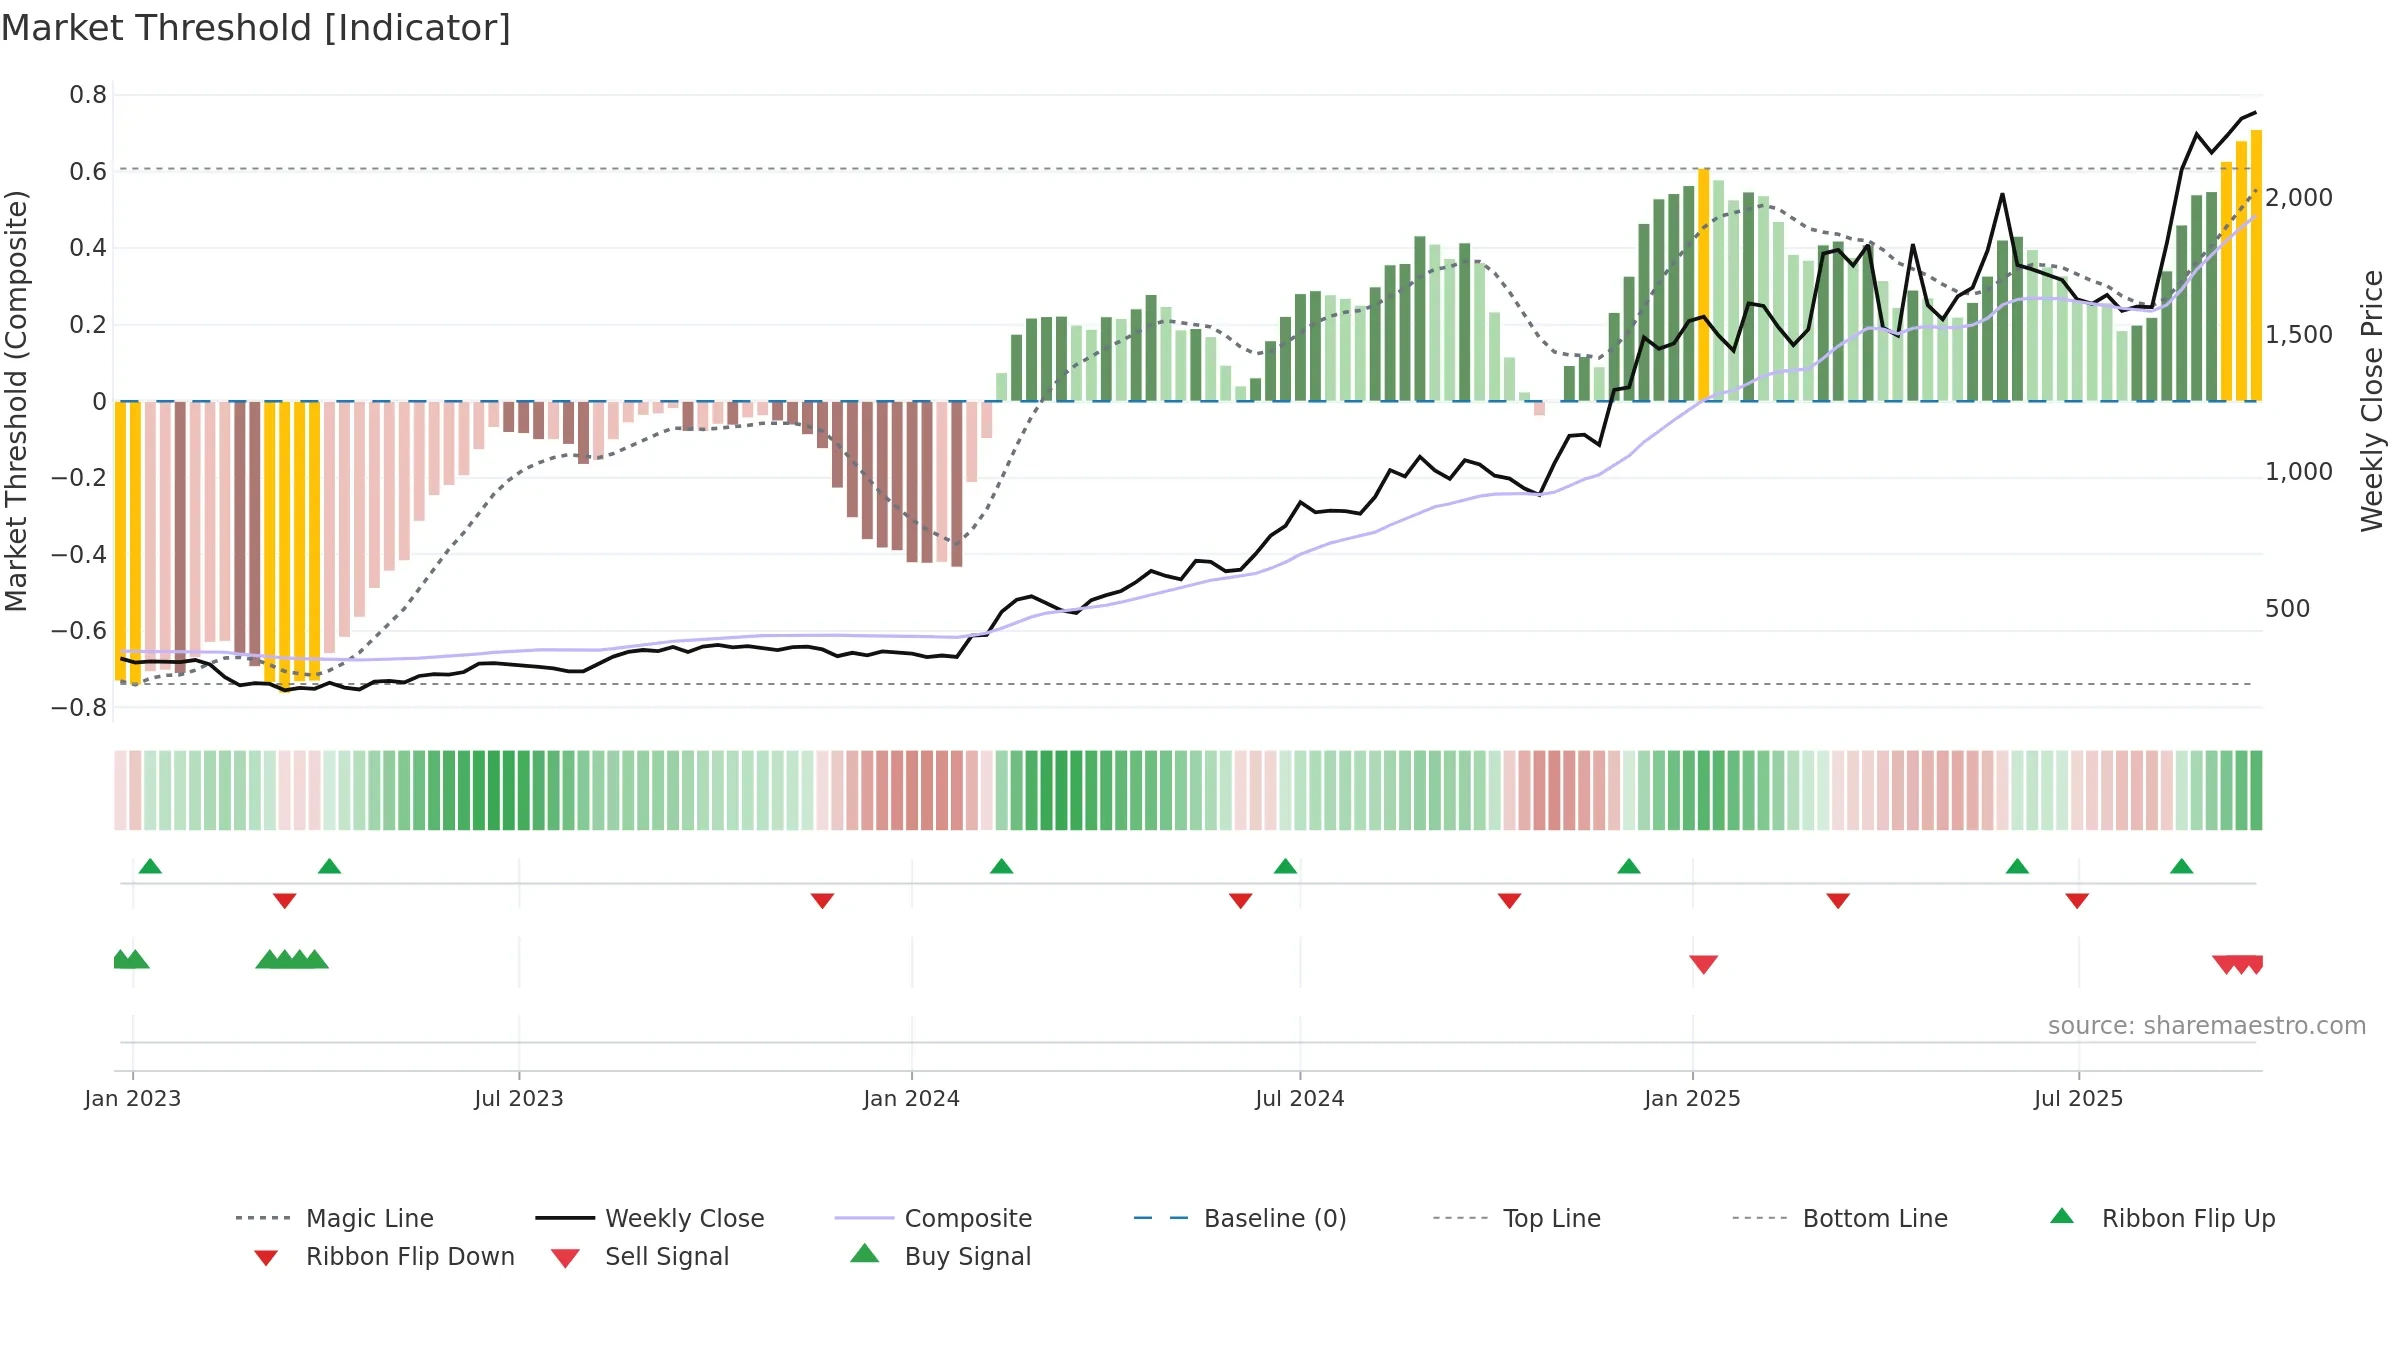Hide Sell Signal series via legend
Viewport: 2400px width, 1350px height.
pos(640,1256)
